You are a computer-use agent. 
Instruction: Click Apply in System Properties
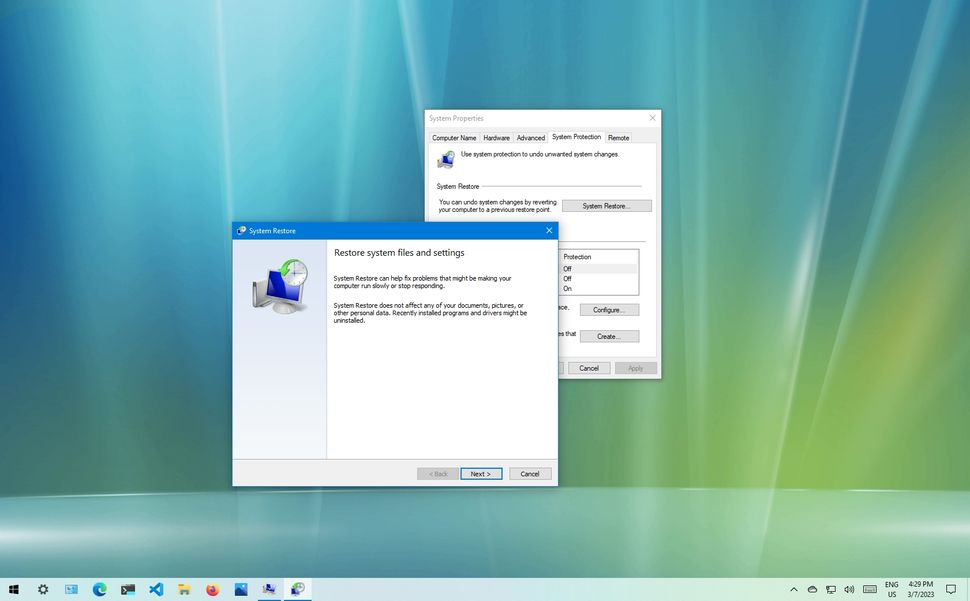point(636,367)
